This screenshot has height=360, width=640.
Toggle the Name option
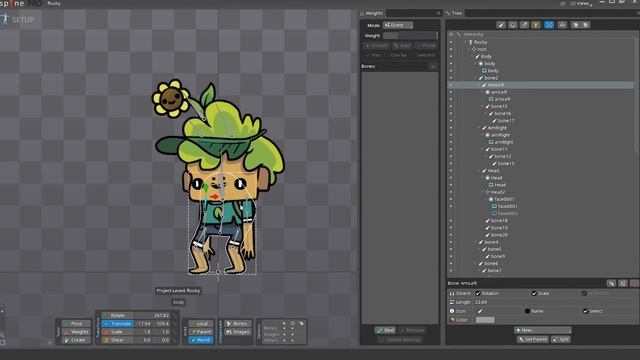coord(527,311)
